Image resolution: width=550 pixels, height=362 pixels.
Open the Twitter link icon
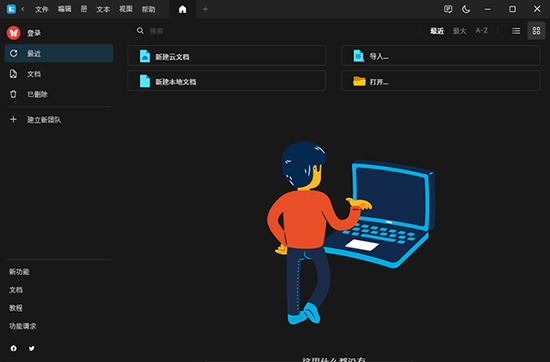click(32, 348)
